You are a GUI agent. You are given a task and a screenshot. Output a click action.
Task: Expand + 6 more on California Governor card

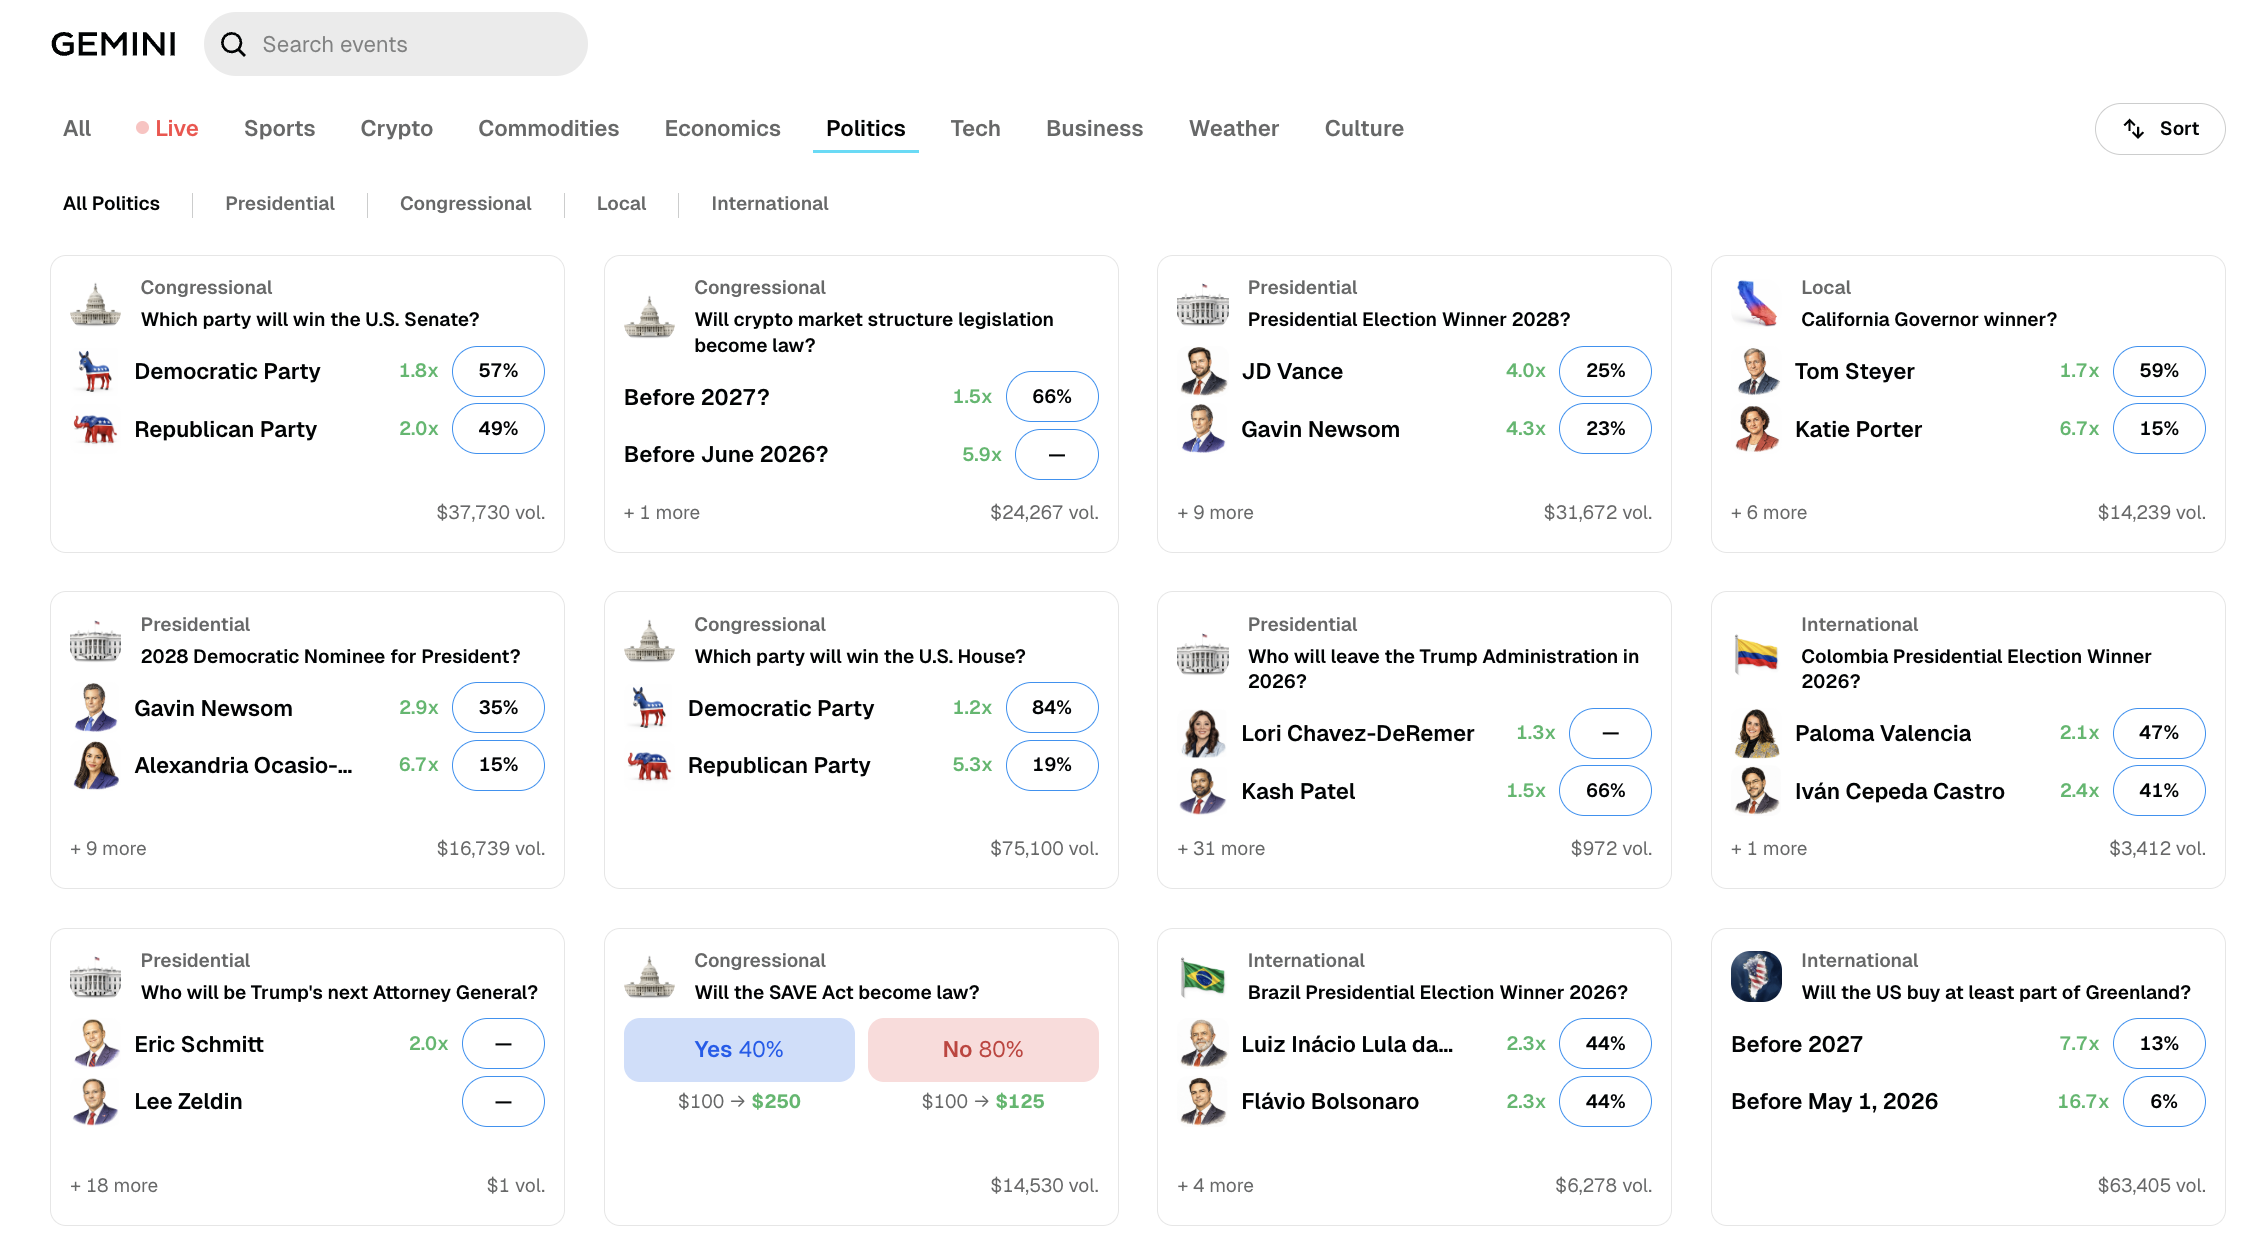pos(1769,512)
